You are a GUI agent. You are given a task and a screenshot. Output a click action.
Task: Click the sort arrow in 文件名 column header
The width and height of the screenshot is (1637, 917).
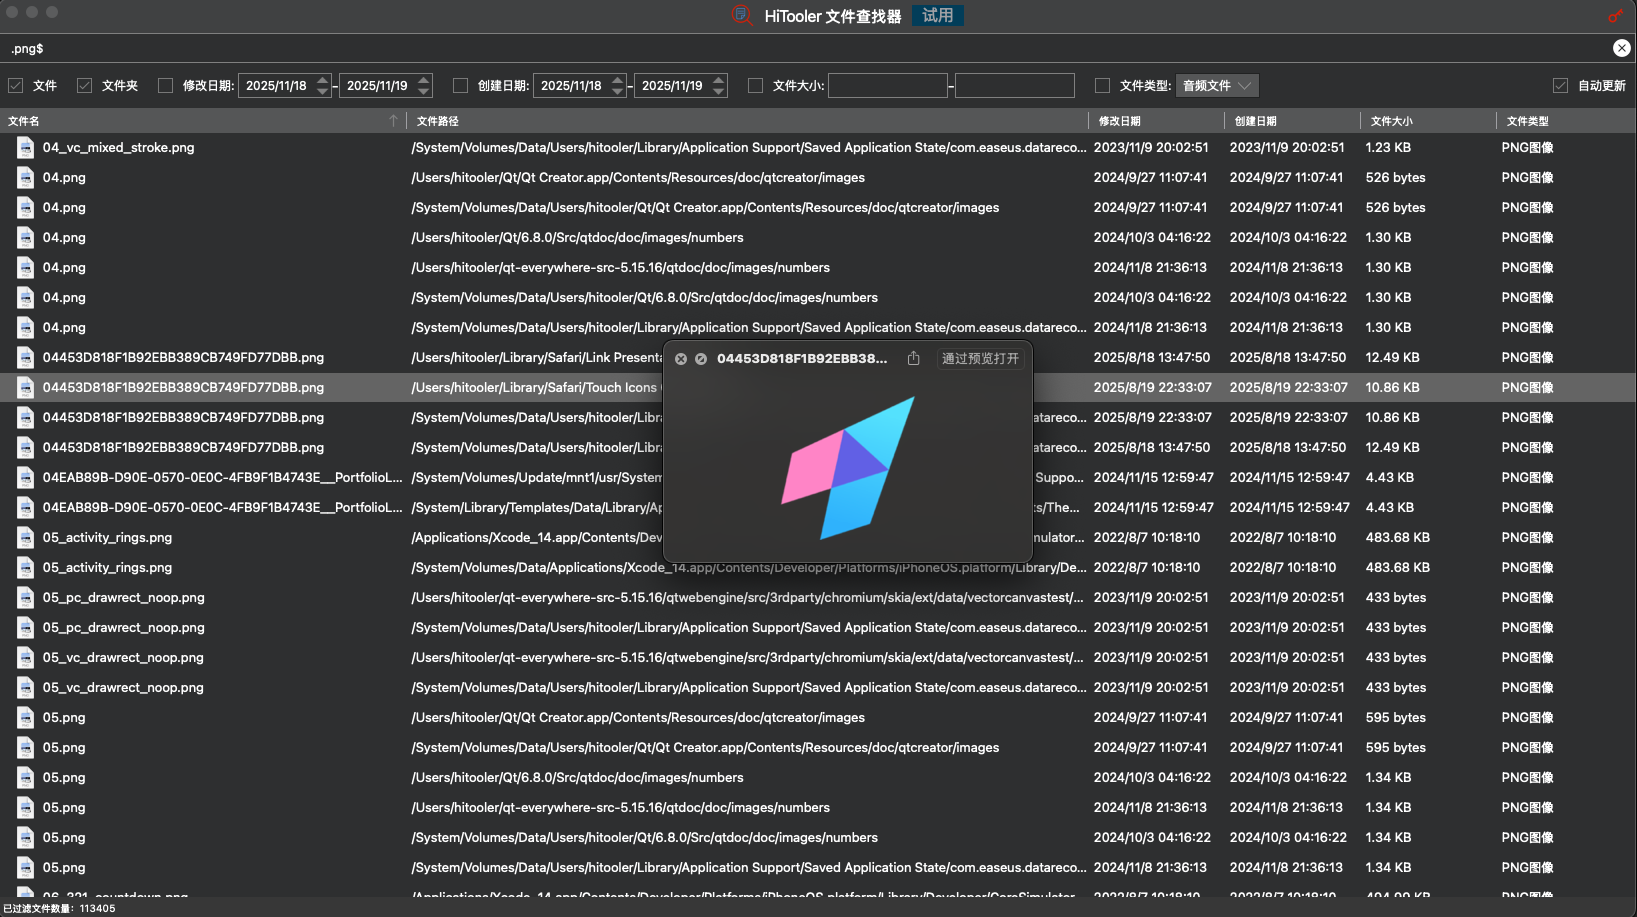[393, 121]
